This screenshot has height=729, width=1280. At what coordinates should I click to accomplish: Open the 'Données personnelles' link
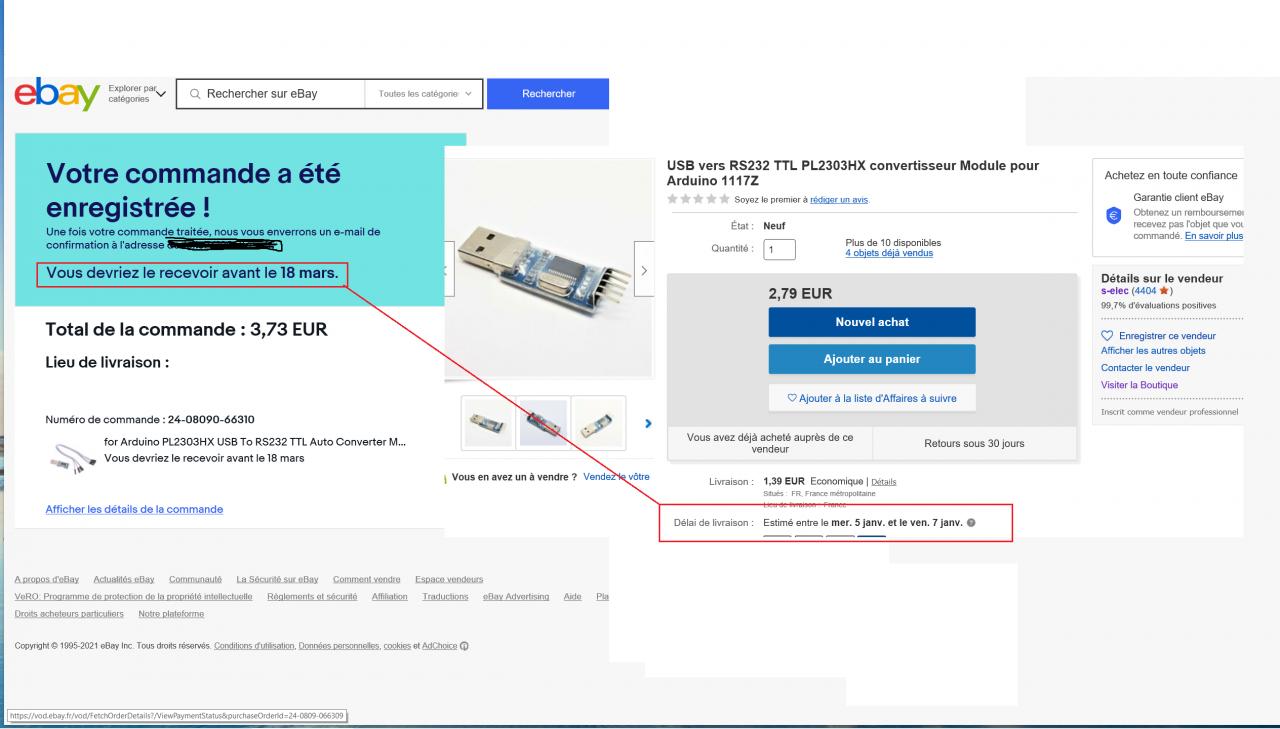(x=339, y=646)
